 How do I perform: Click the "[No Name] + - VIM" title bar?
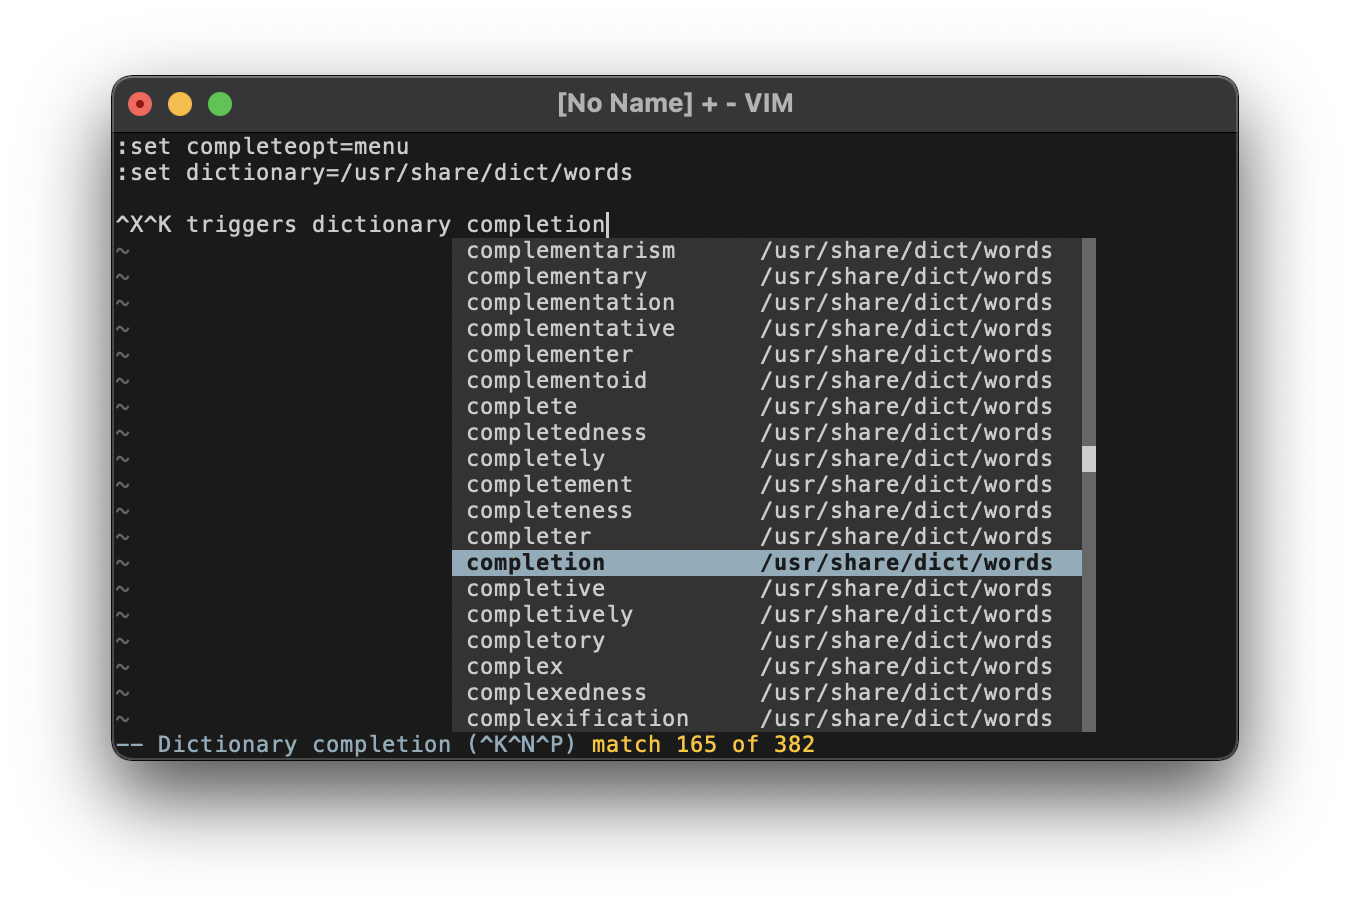pos(675,103)
